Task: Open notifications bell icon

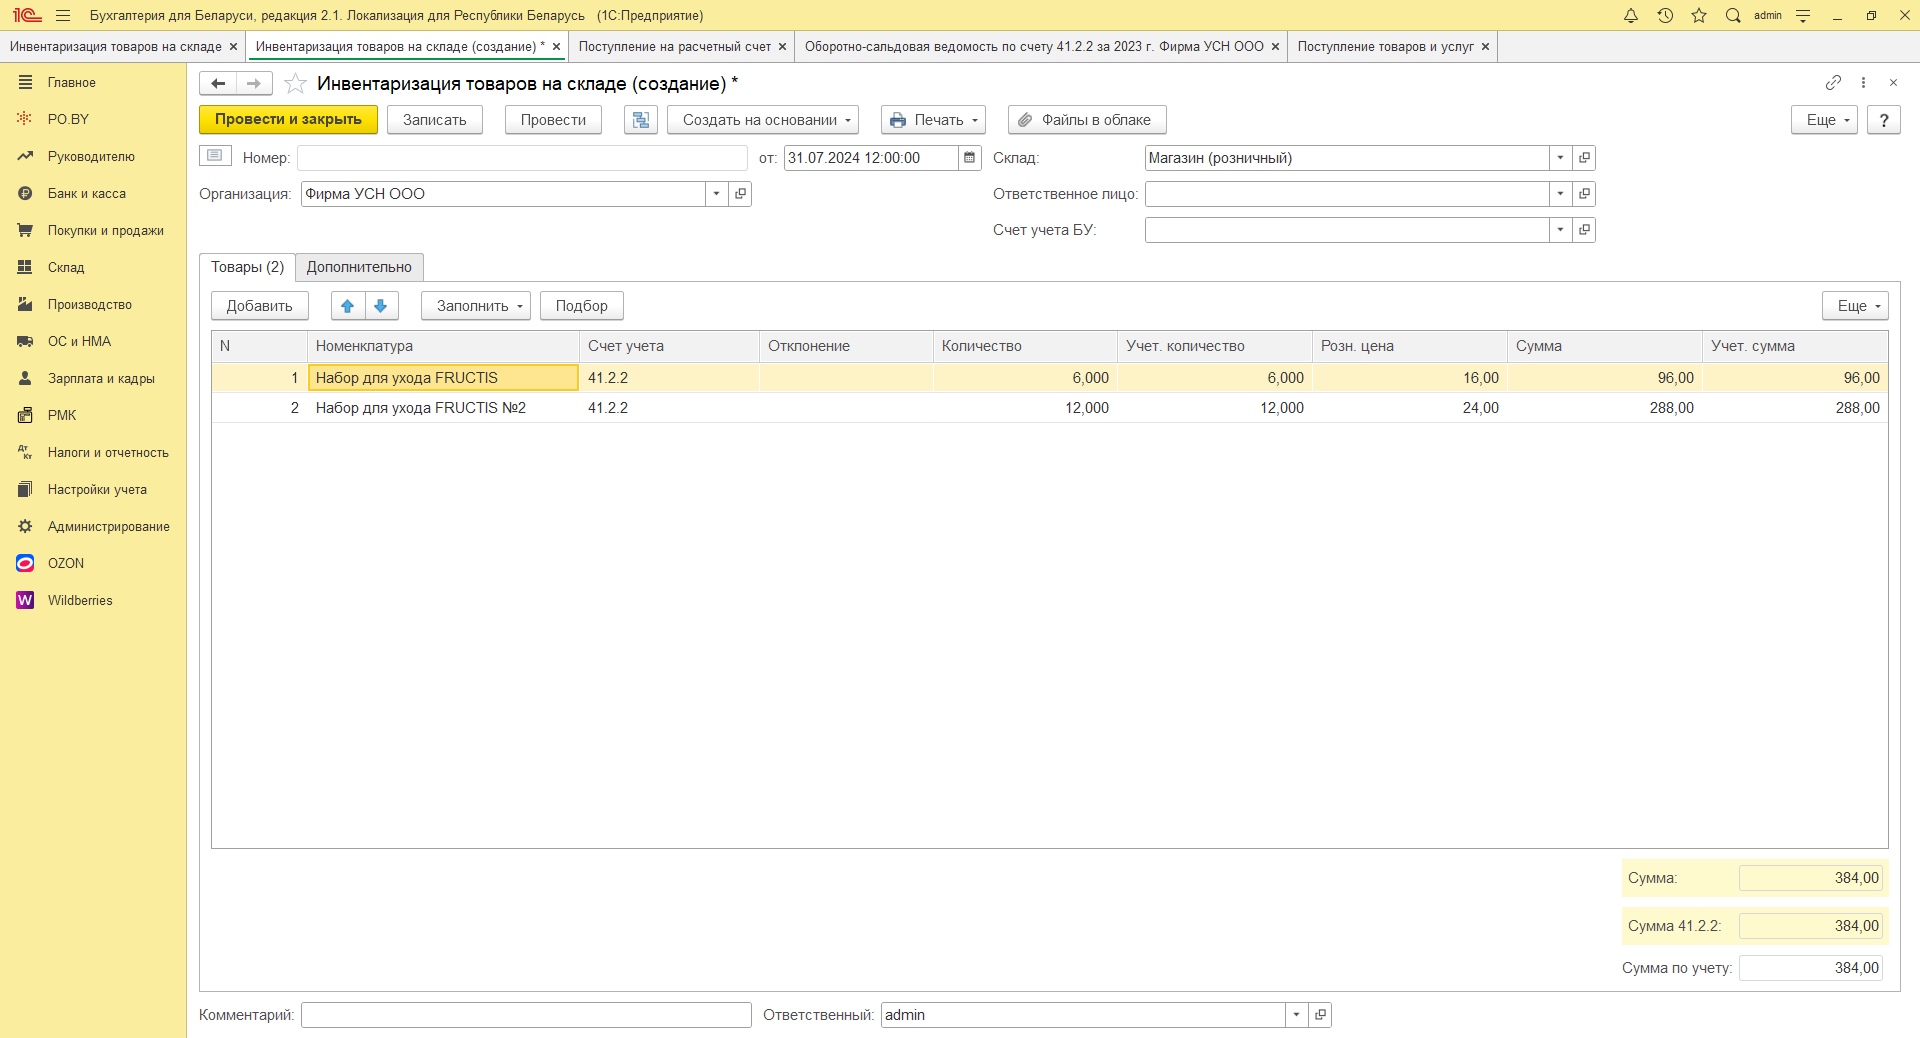Action: click(x=1631, y=15)
